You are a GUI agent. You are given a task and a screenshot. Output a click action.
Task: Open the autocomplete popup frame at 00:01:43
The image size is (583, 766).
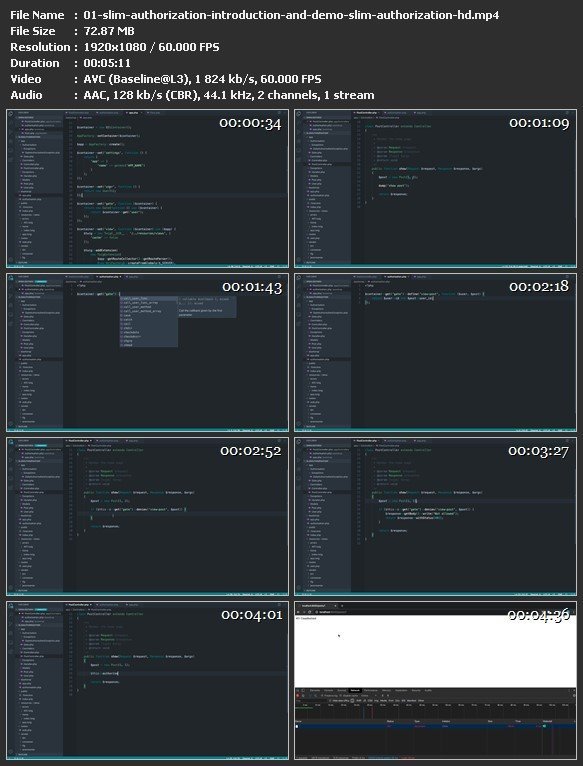[147, 352]
